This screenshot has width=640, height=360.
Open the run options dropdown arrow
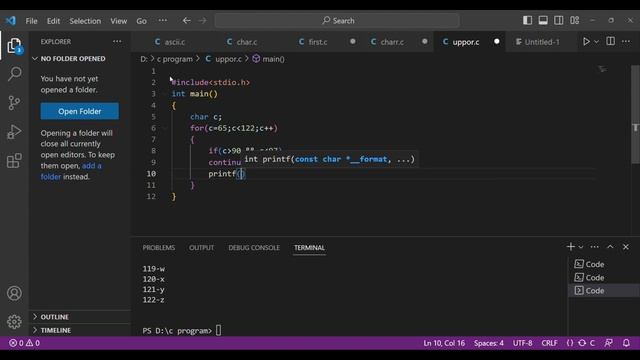coord(596,42)
